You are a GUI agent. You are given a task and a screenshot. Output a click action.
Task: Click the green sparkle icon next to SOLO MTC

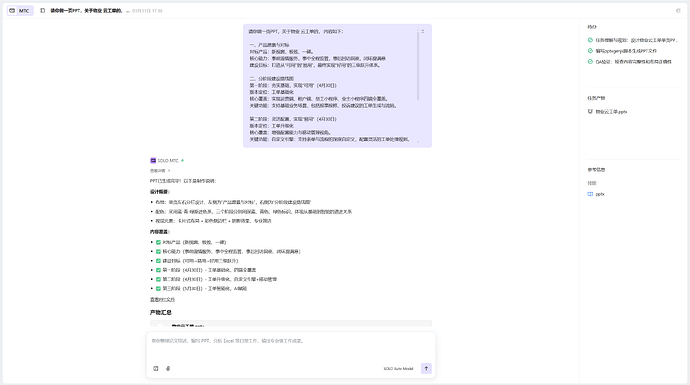(183, 161)
